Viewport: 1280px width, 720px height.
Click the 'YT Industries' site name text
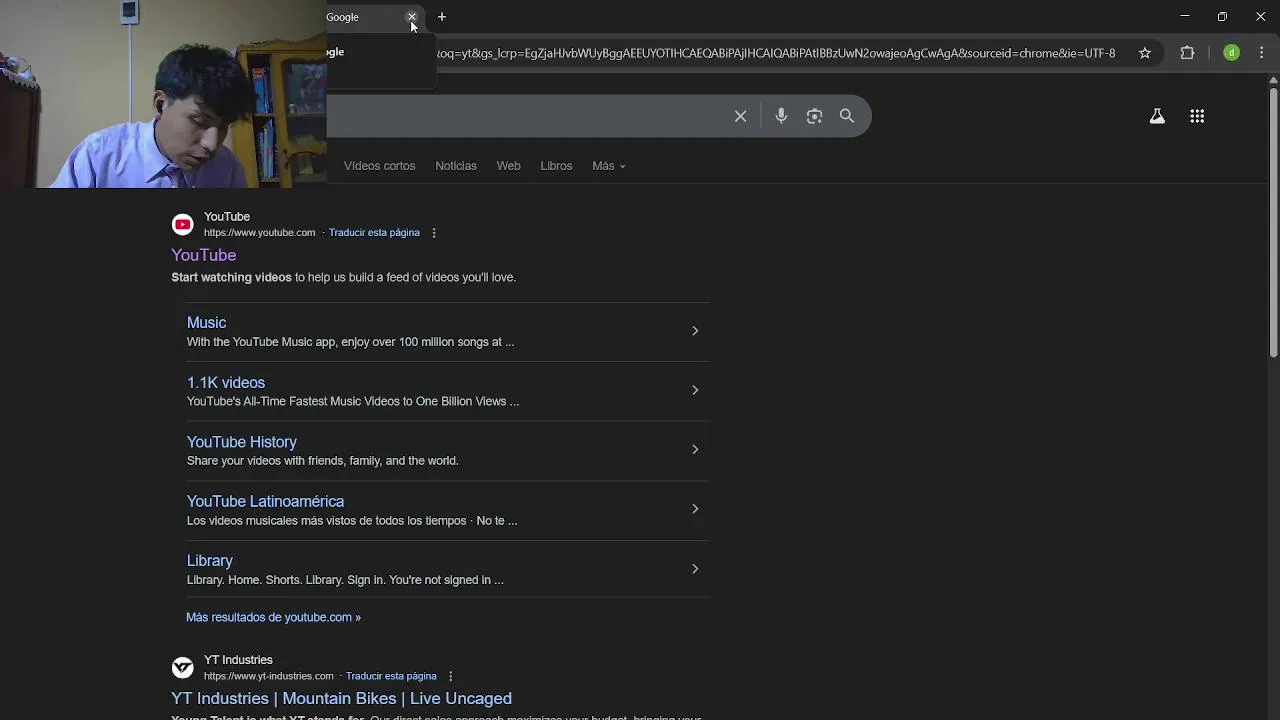[x=238, y=660]
